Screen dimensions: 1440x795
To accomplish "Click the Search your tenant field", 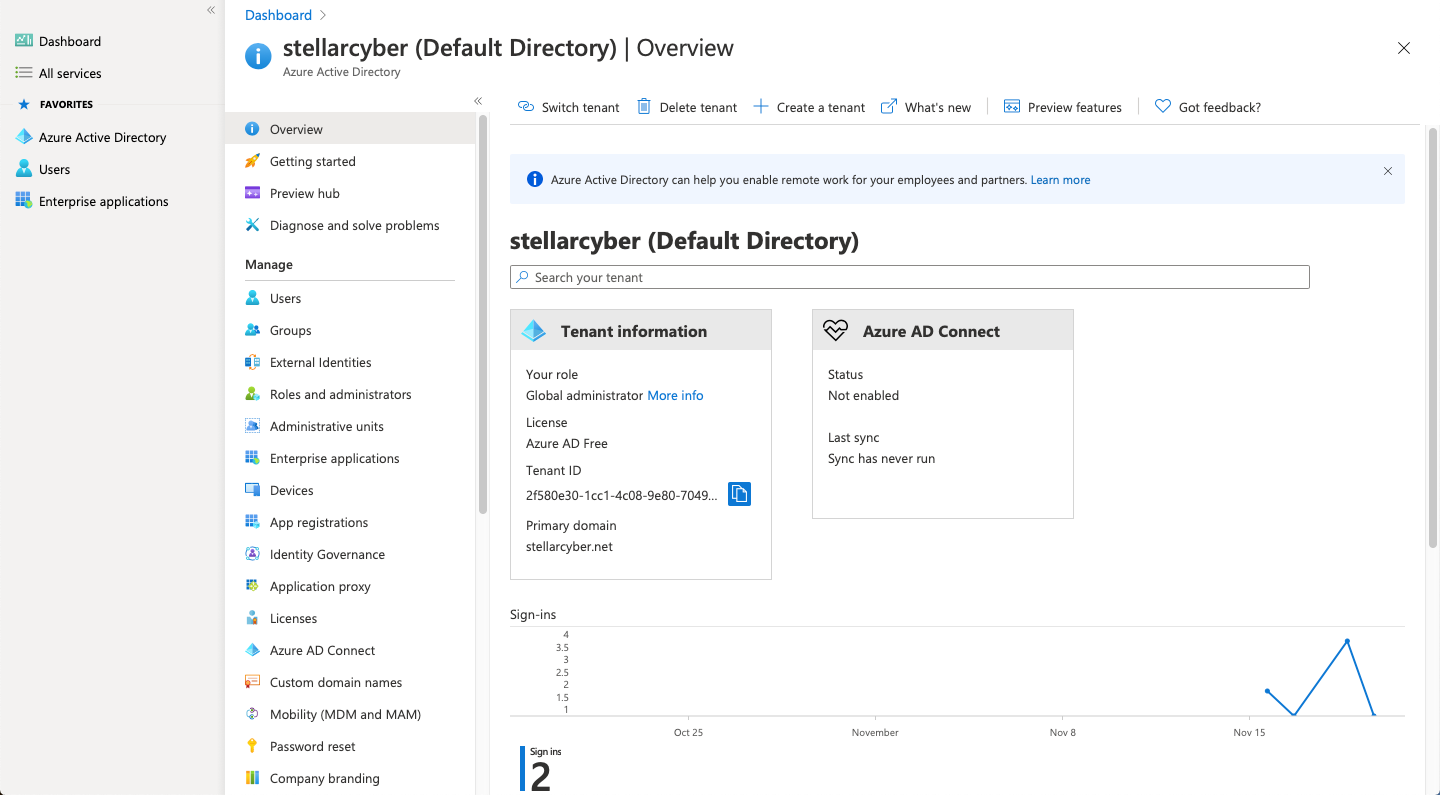I will 909,277.
